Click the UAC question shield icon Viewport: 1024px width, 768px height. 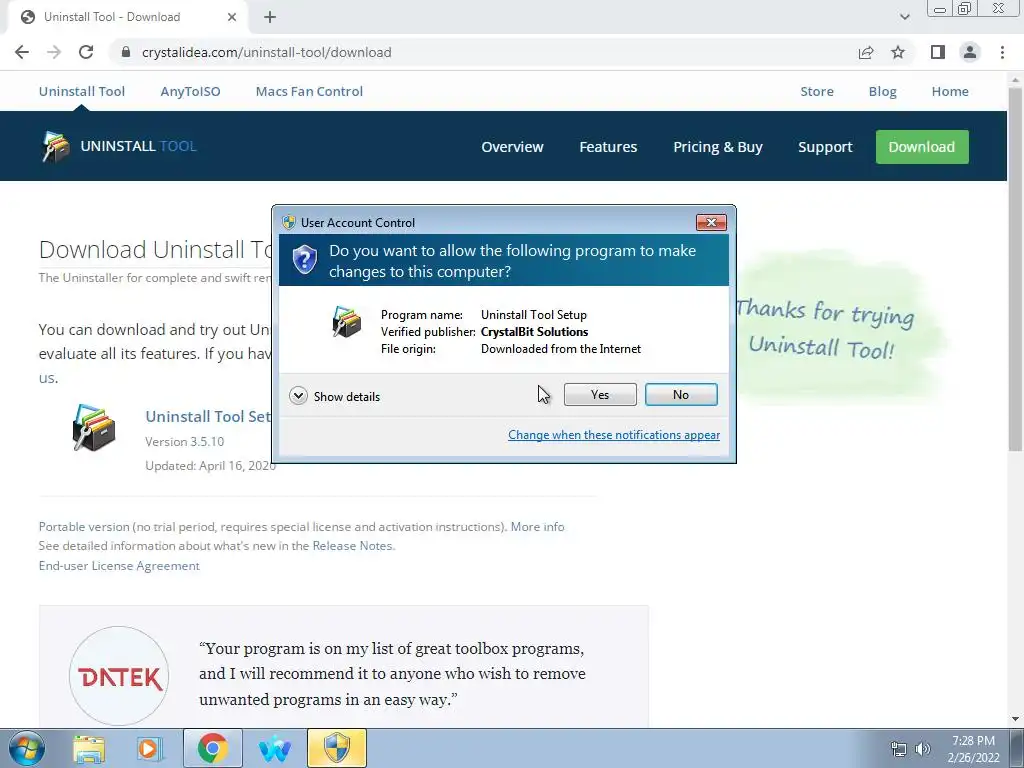pos(304,260)
